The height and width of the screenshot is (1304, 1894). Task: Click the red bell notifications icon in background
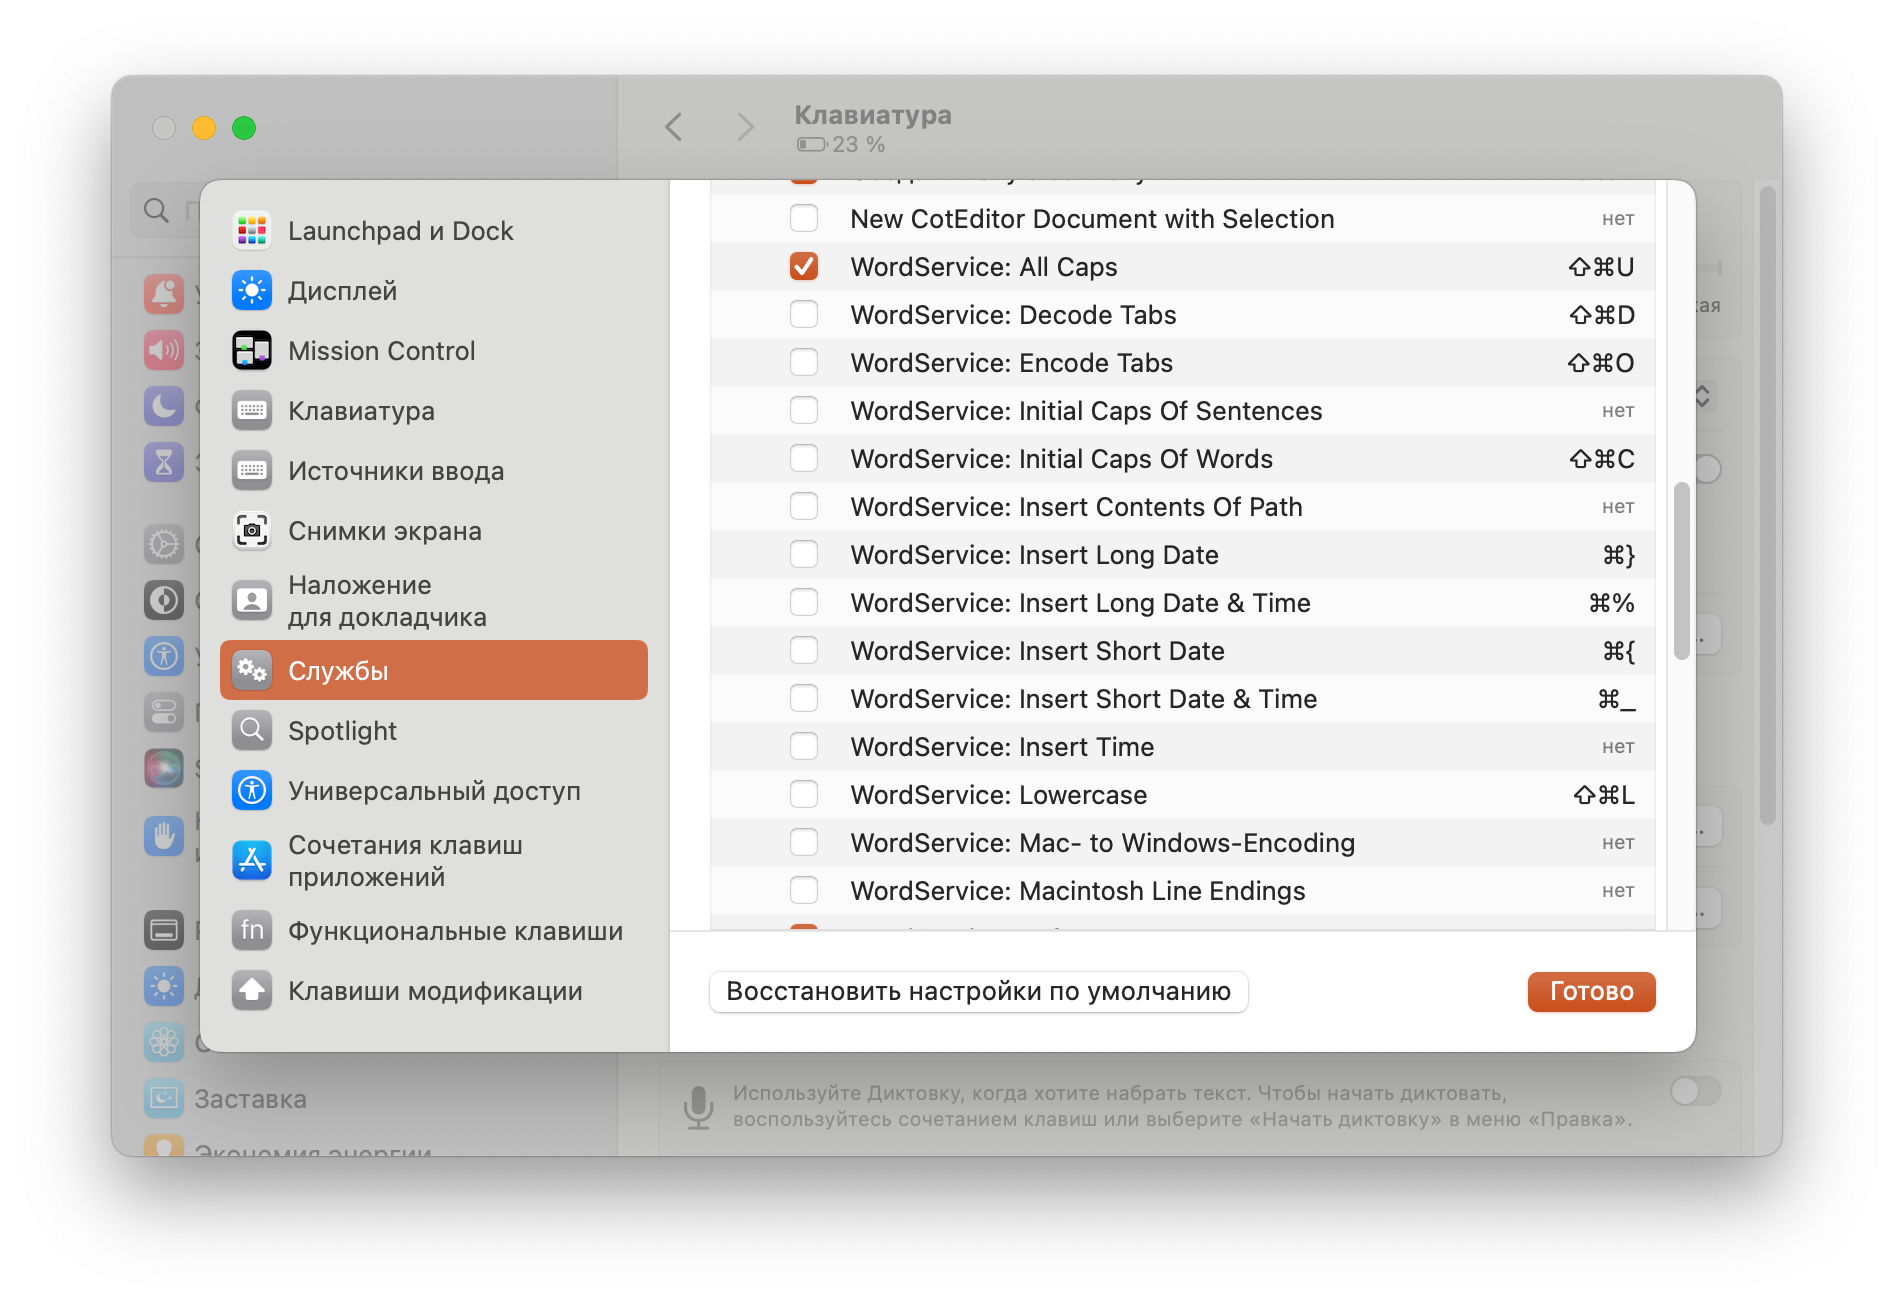[x=164, y=293]
